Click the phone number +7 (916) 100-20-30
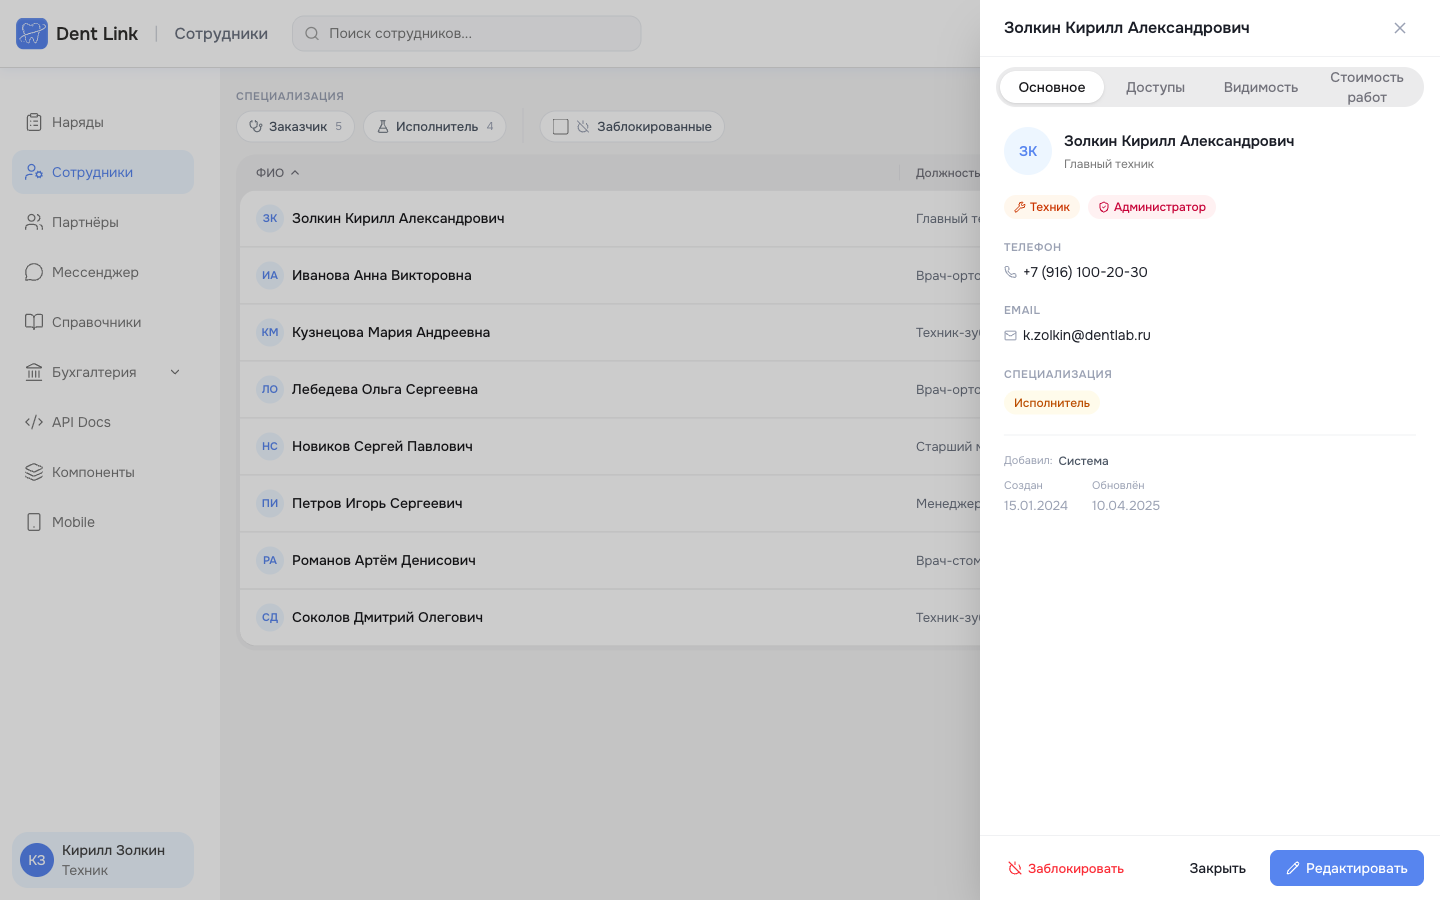Image resolution: width=1440 pixels, height=900 pixels. [x=1085, y=272]
